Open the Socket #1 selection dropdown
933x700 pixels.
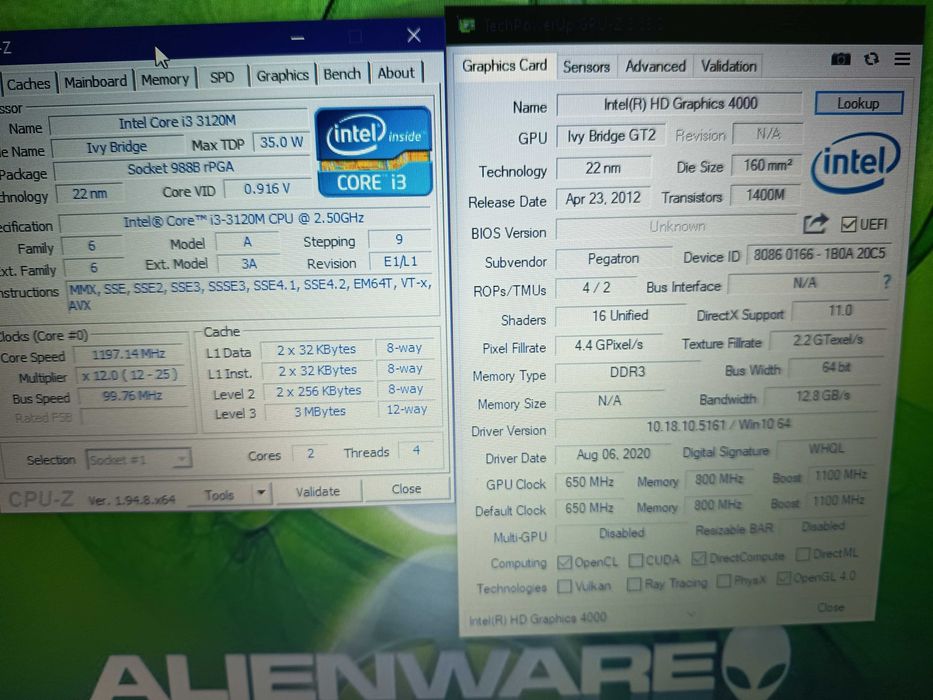tap(138, 459)
